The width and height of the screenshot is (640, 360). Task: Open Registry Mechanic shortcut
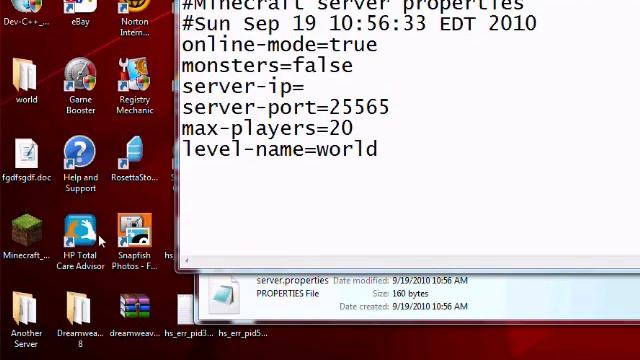click(x=134, y=86)
